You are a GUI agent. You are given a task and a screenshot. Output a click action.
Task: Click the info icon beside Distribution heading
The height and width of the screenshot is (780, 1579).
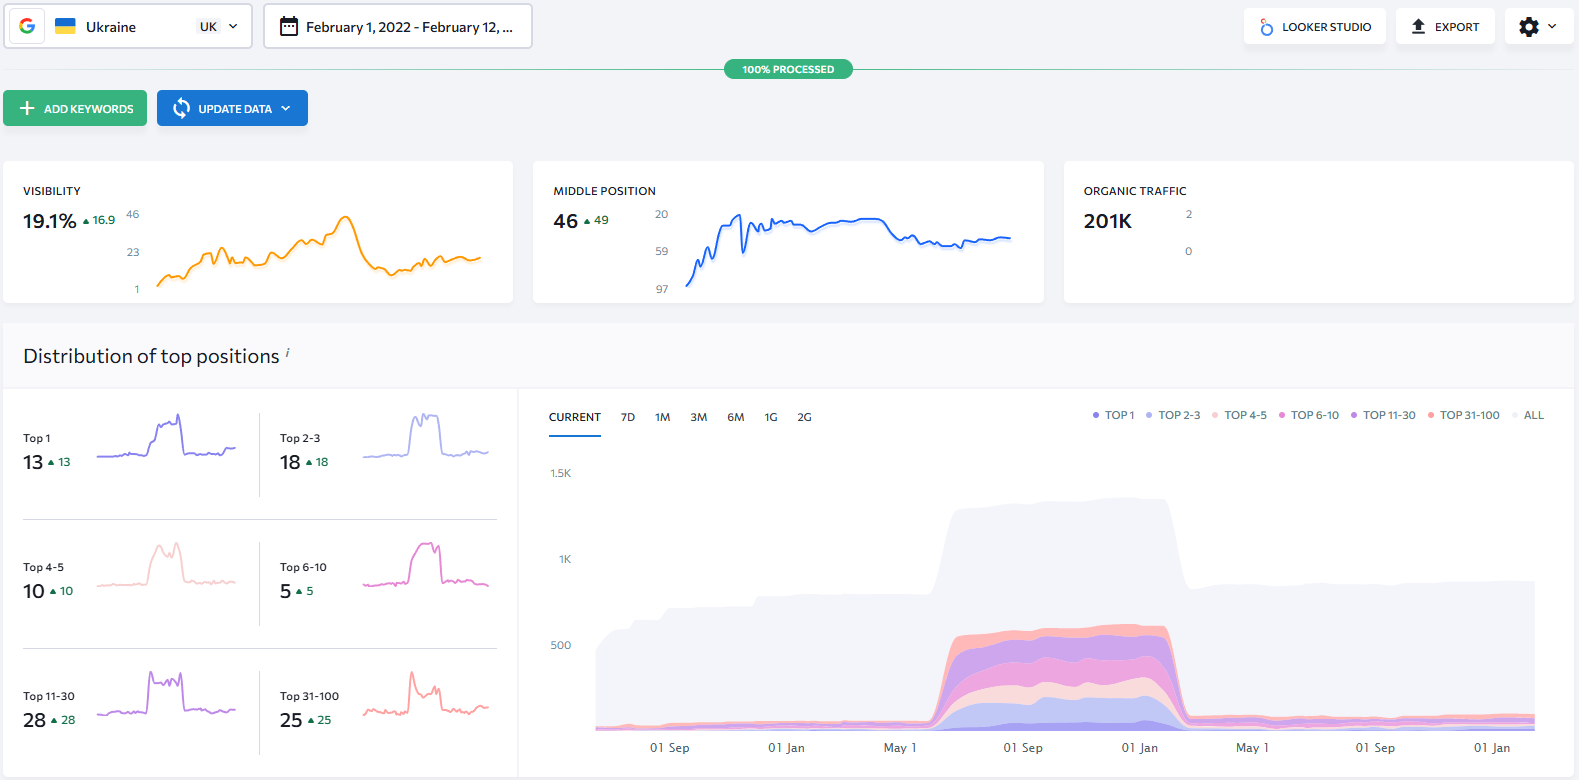tap(288, 352)
